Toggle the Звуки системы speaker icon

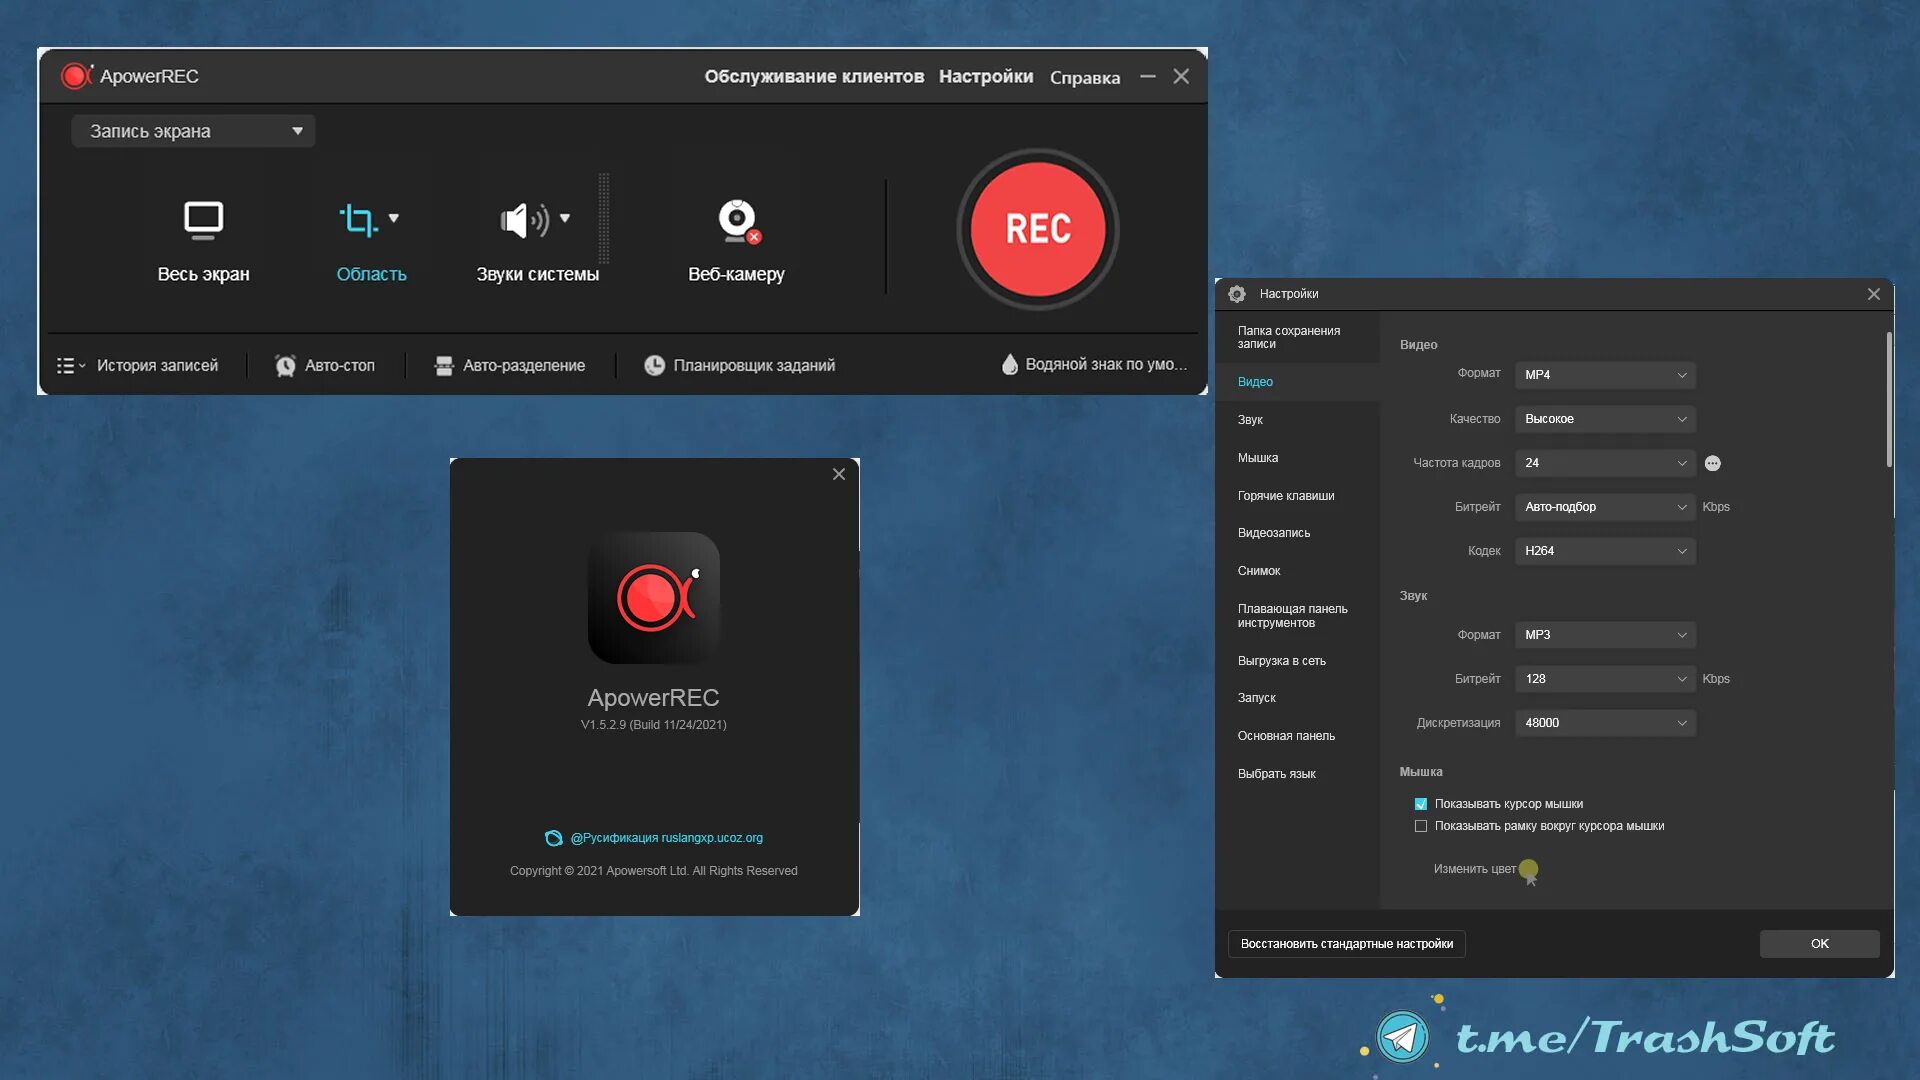click(524, 220)
